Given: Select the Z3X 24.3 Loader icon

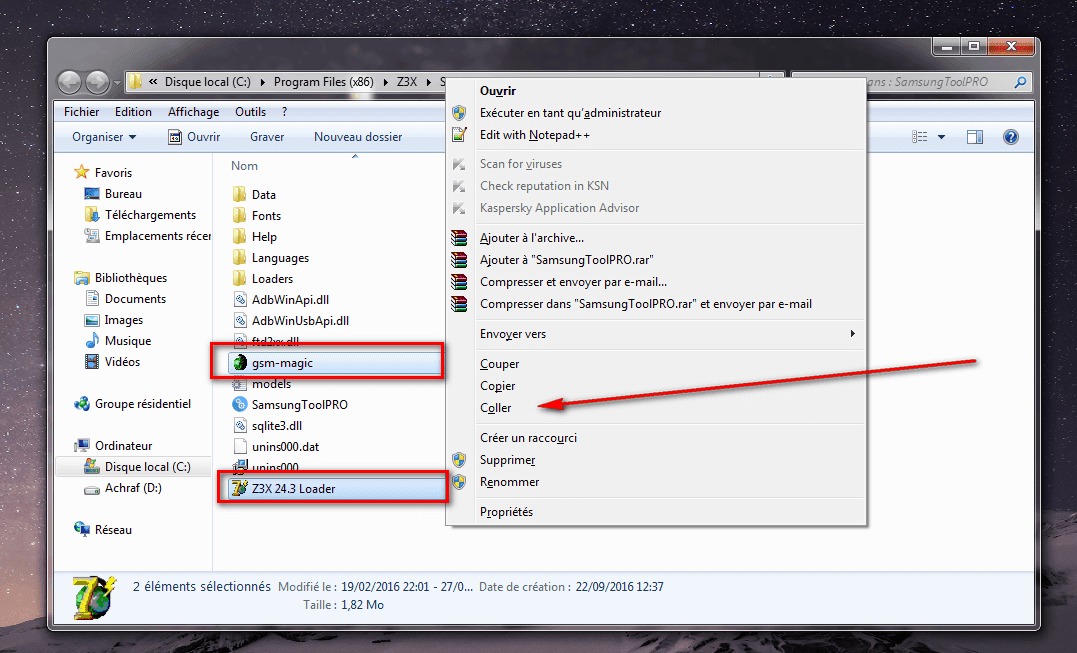Looking at the screenshot, I should [x=239, y=488].
